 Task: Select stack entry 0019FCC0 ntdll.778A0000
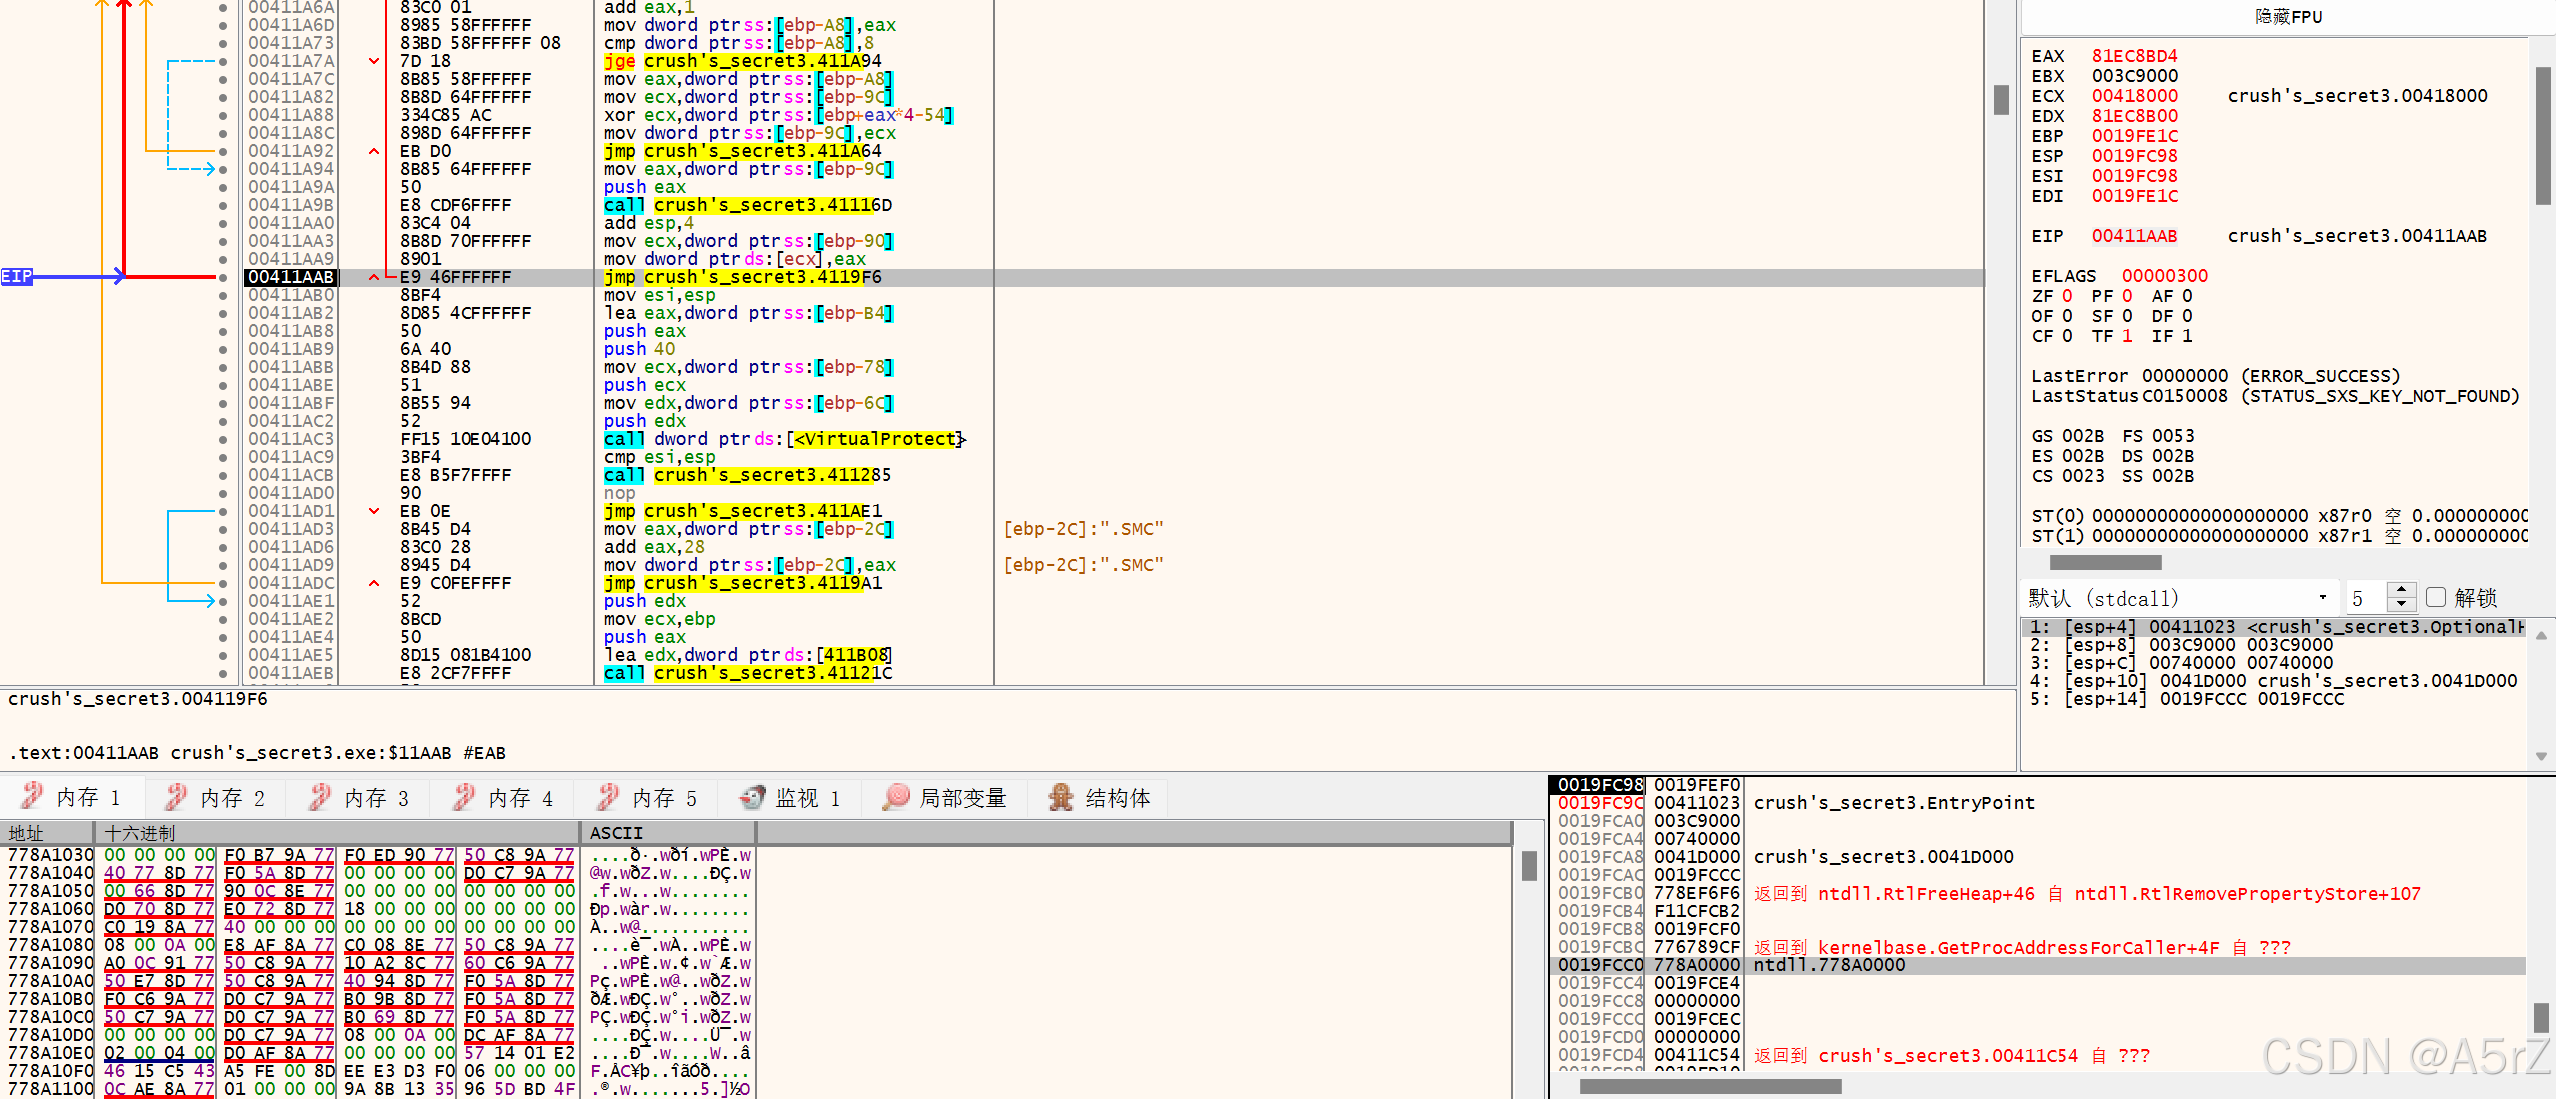pos(2037,965)
